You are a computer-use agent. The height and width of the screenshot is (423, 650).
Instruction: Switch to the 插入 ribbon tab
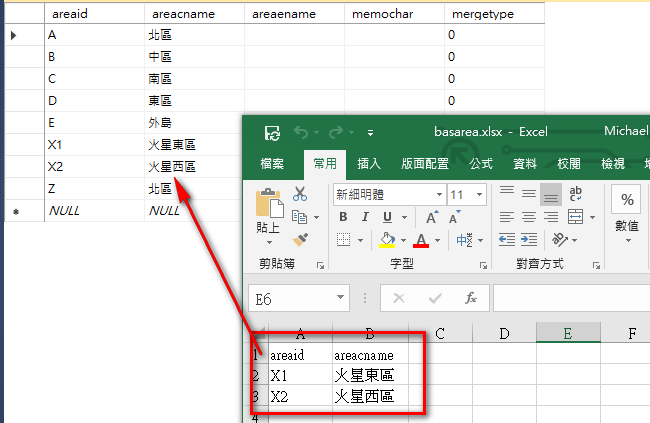coord(369,164)
